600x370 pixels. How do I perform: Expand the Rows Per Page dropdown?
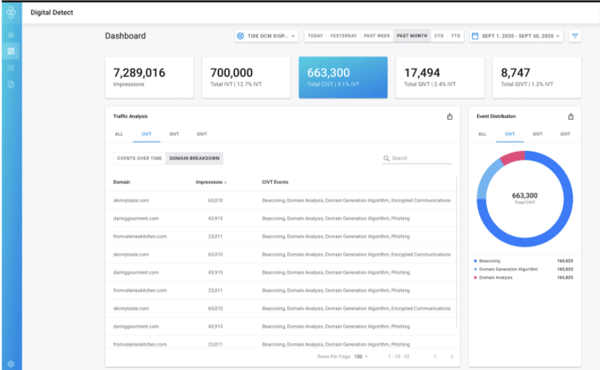pos(361,357)
